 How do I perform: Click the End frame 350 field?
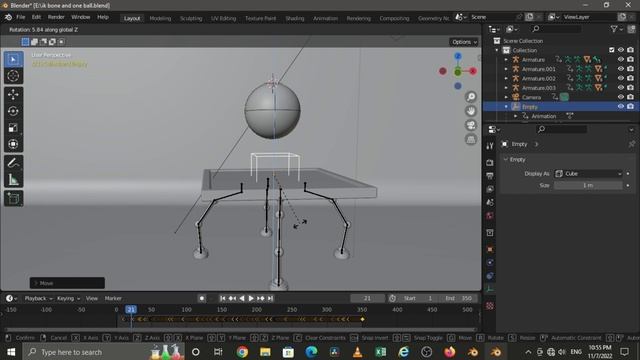(459, 298)
